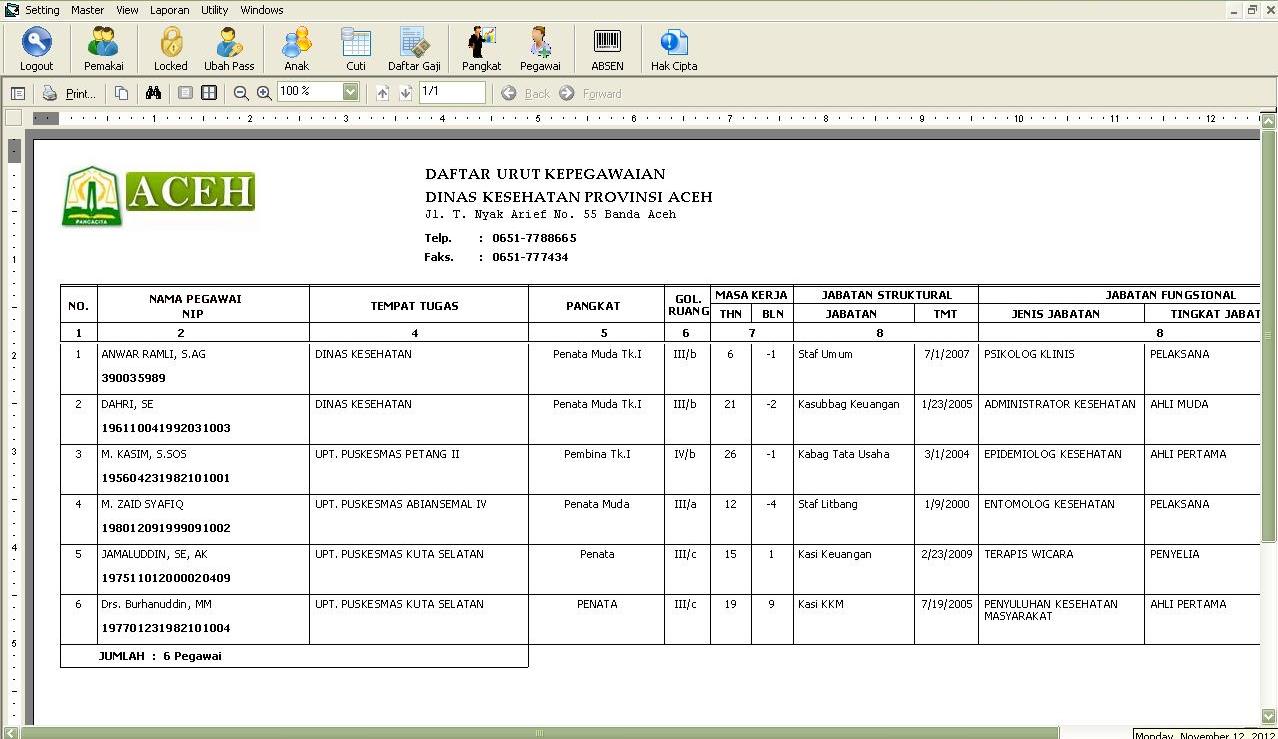This screenshot has height=739, width=1278.
Task: Switch to multiple pages view icon
Action: (x=209, y=93)
